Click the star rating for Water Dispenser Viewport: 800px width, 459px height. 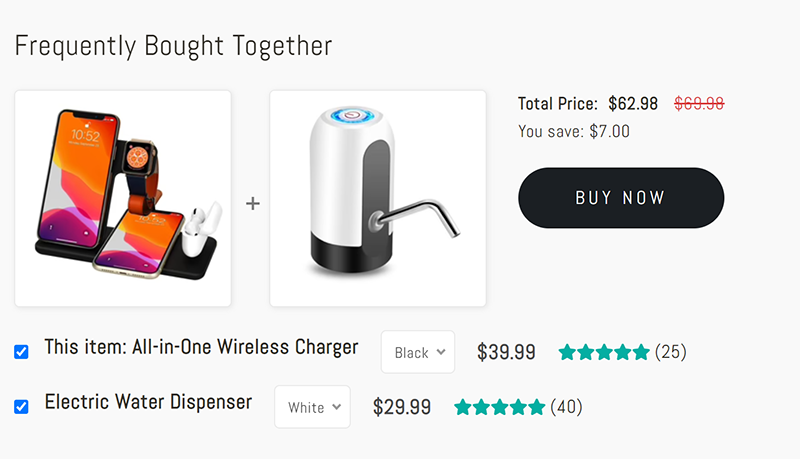coord(499,407)
